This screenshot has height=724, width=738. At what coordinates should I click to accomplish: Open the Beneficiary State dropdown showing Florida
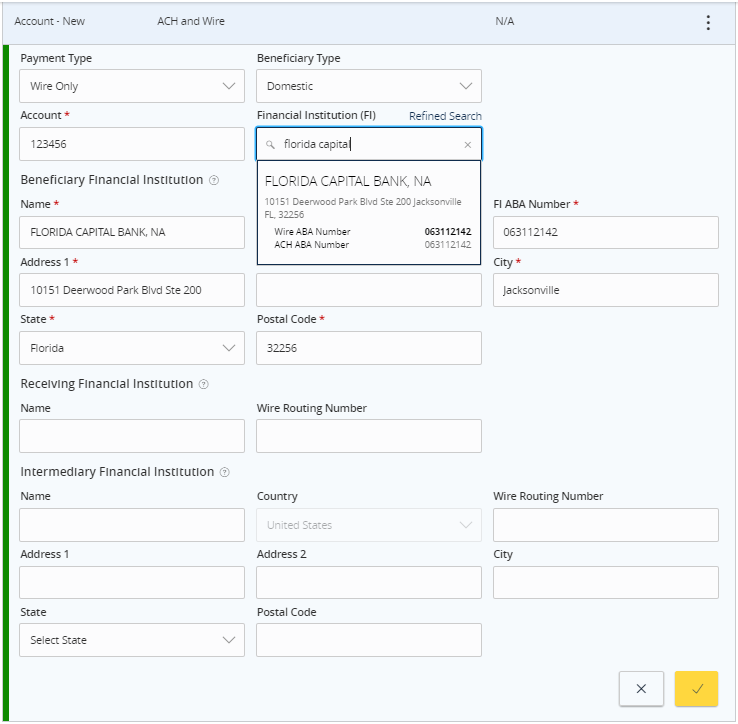point(132,348)
